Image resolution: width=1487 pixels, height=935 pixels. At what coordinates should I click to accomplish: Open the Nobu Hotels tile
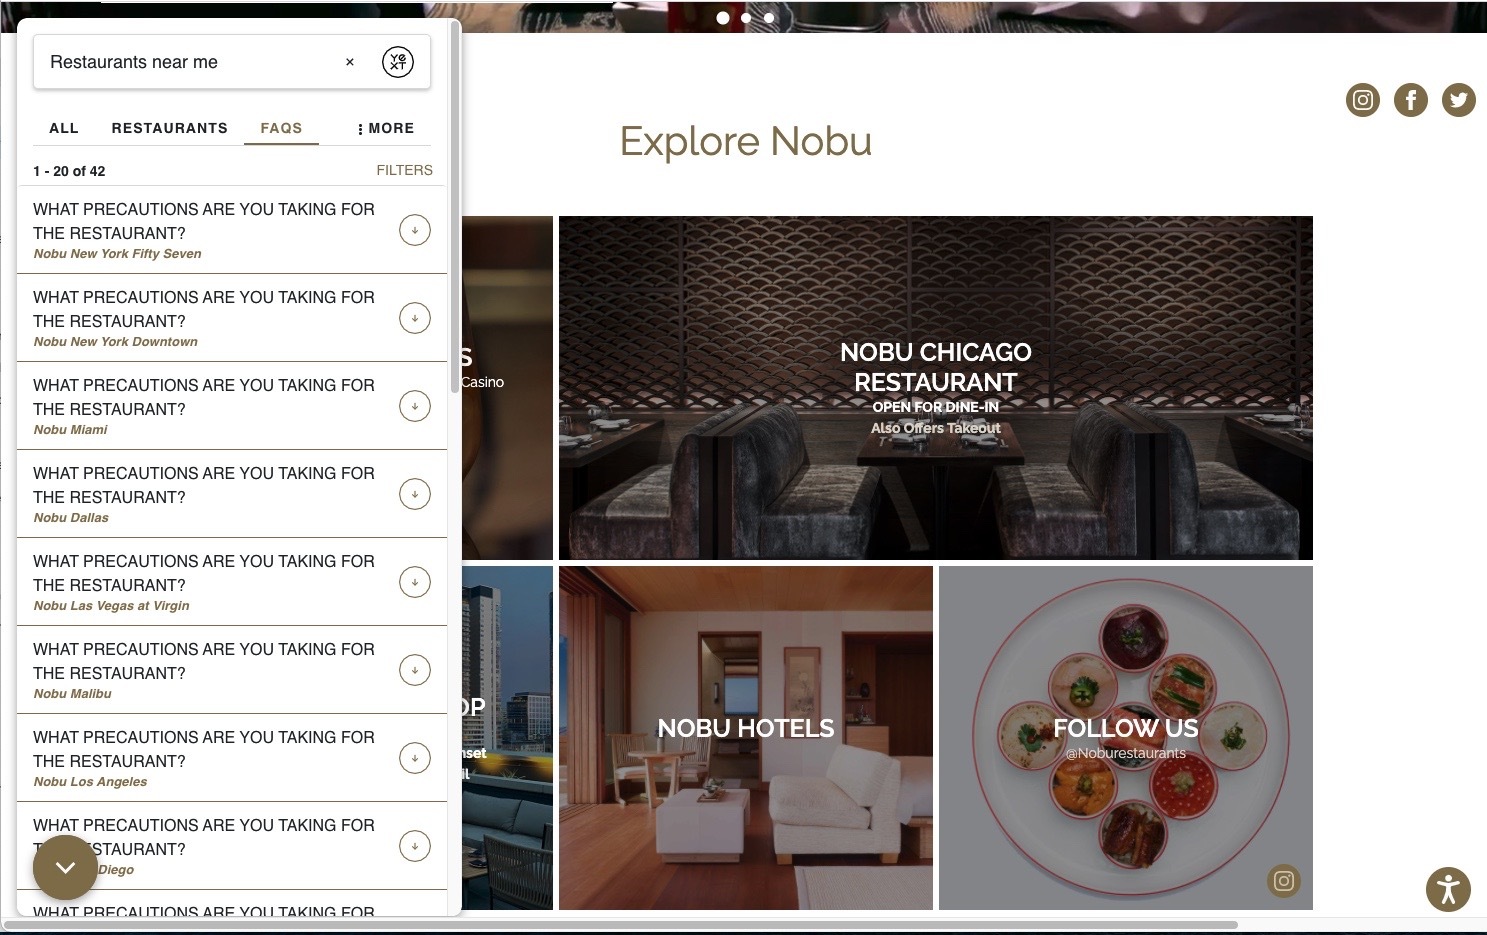coord(746,738)
